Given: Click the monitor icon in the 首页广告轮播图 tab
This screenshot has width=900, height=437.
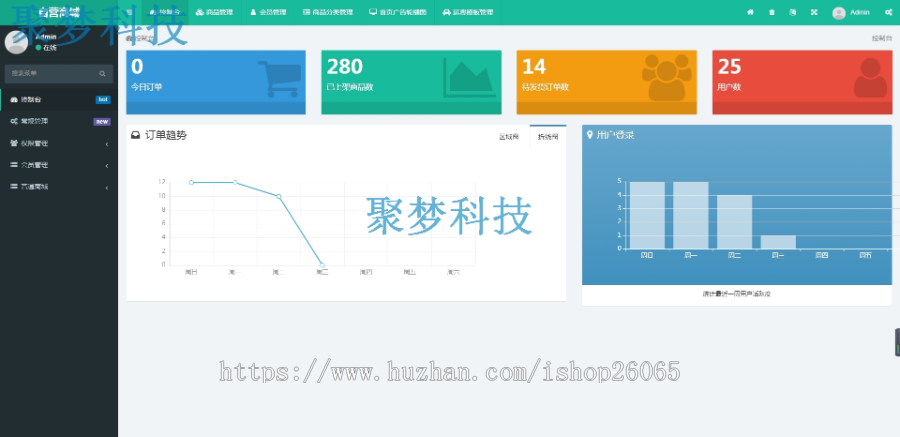Looking at the screenshot, I should tap(373, 12).
